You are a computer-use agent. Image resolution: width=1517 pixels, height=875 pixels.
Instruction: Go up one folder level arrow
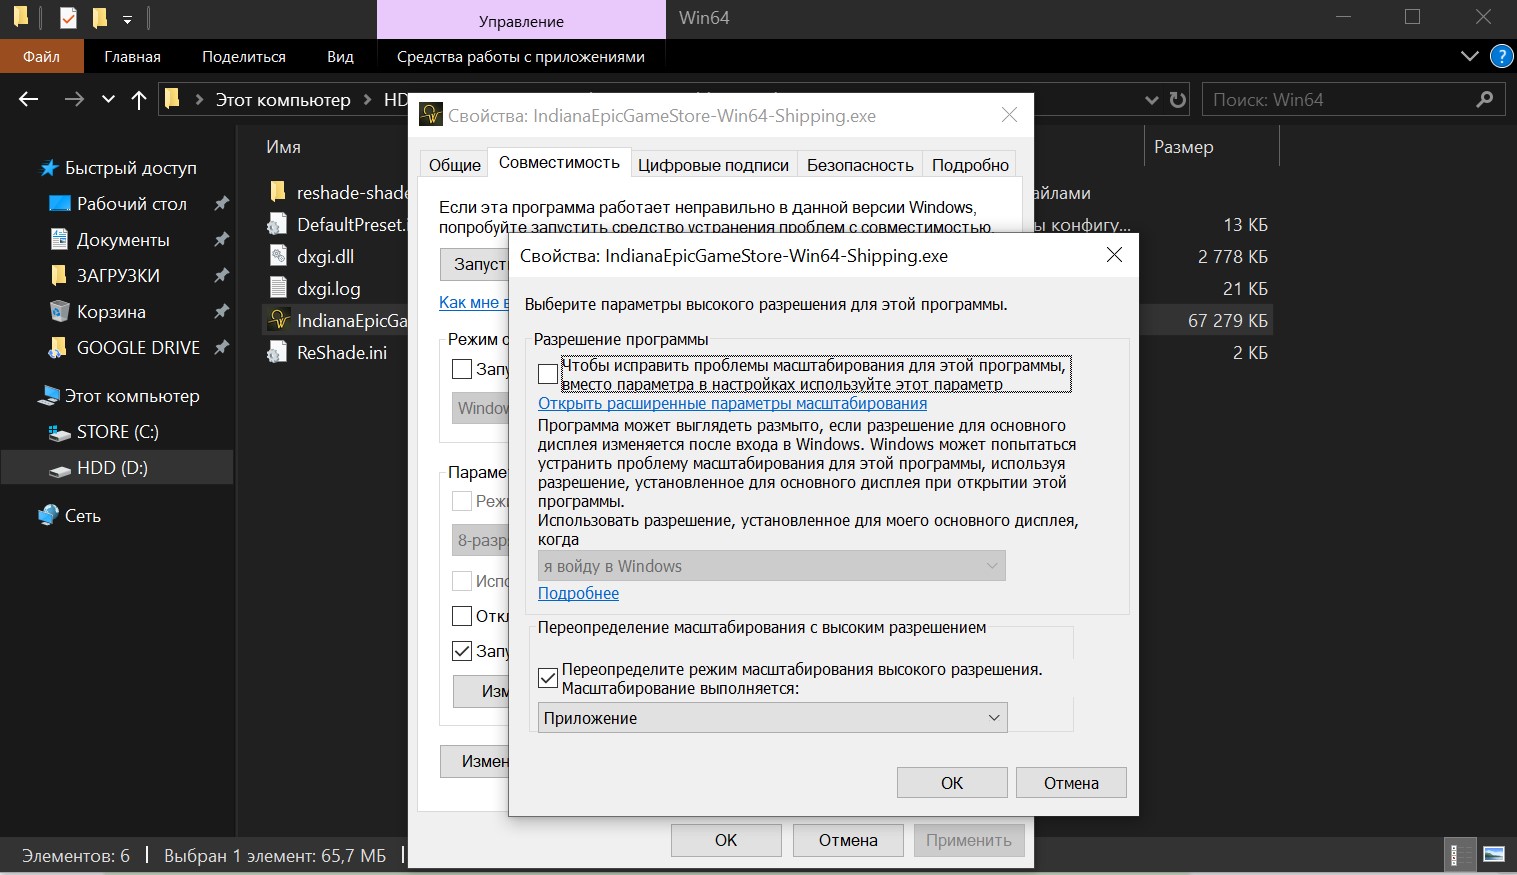(x=139, y=99)
